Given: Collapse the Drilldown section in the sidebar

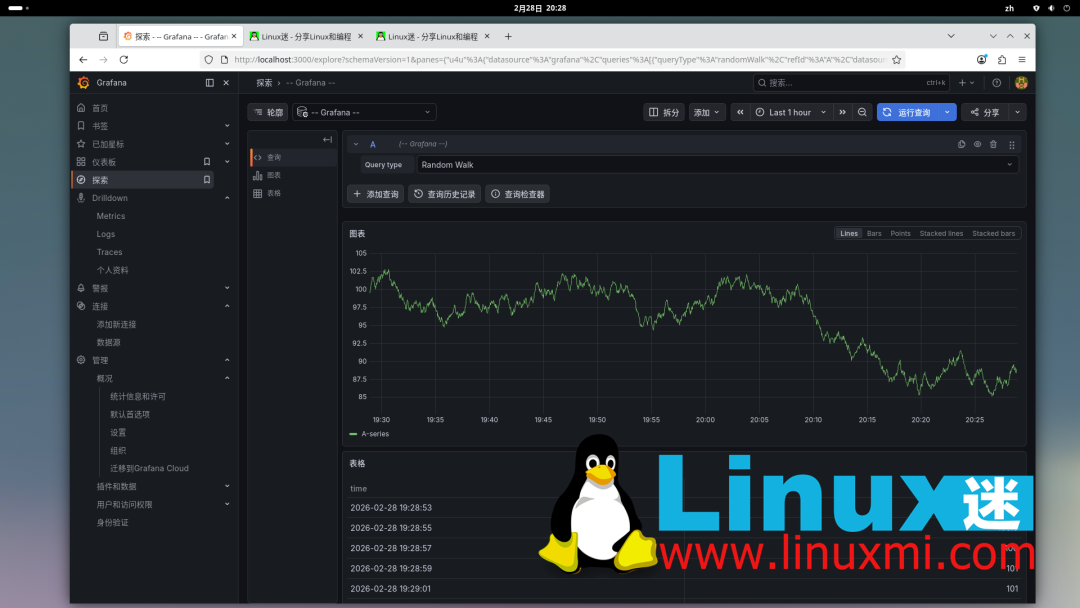Looking at the screenshot, I should point(225,197).
